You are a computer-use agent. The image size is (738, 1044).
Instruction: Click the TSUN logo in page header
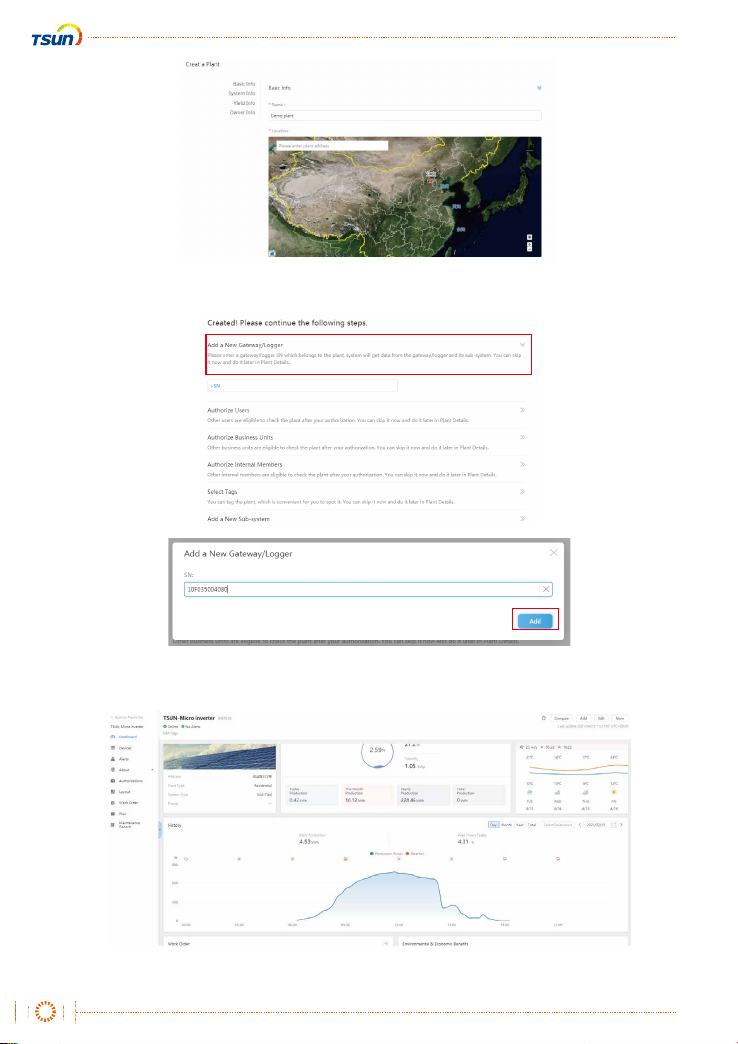(x=57, y=35)
